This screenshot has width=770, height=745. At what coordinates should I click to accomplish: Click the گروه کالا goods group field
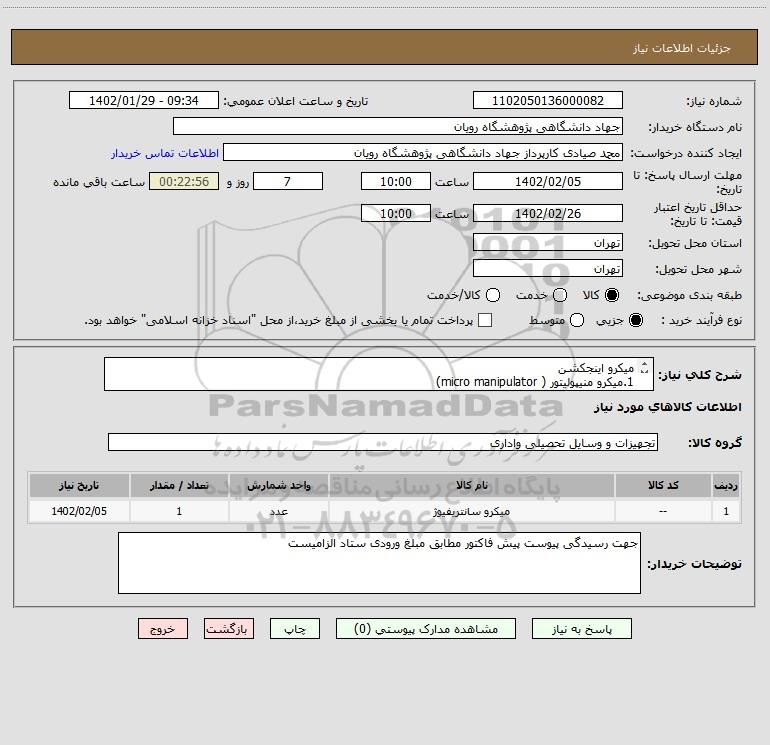coord(383,442)
